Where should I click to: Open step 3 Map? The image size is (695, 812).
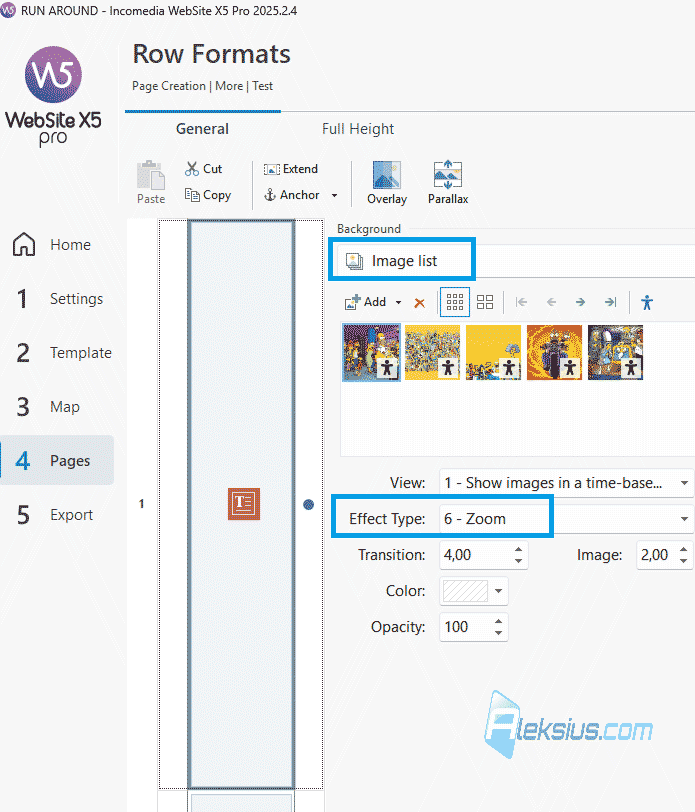click(x=57, y=407)
